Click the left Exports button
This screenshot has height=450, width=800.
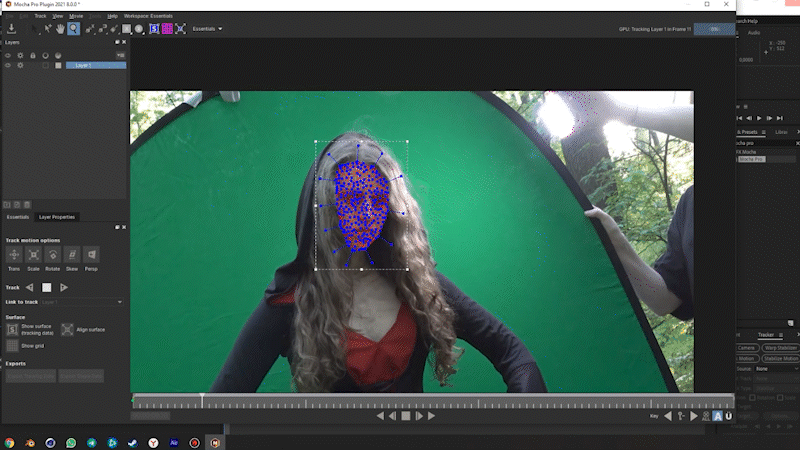(x=31, y=376)
